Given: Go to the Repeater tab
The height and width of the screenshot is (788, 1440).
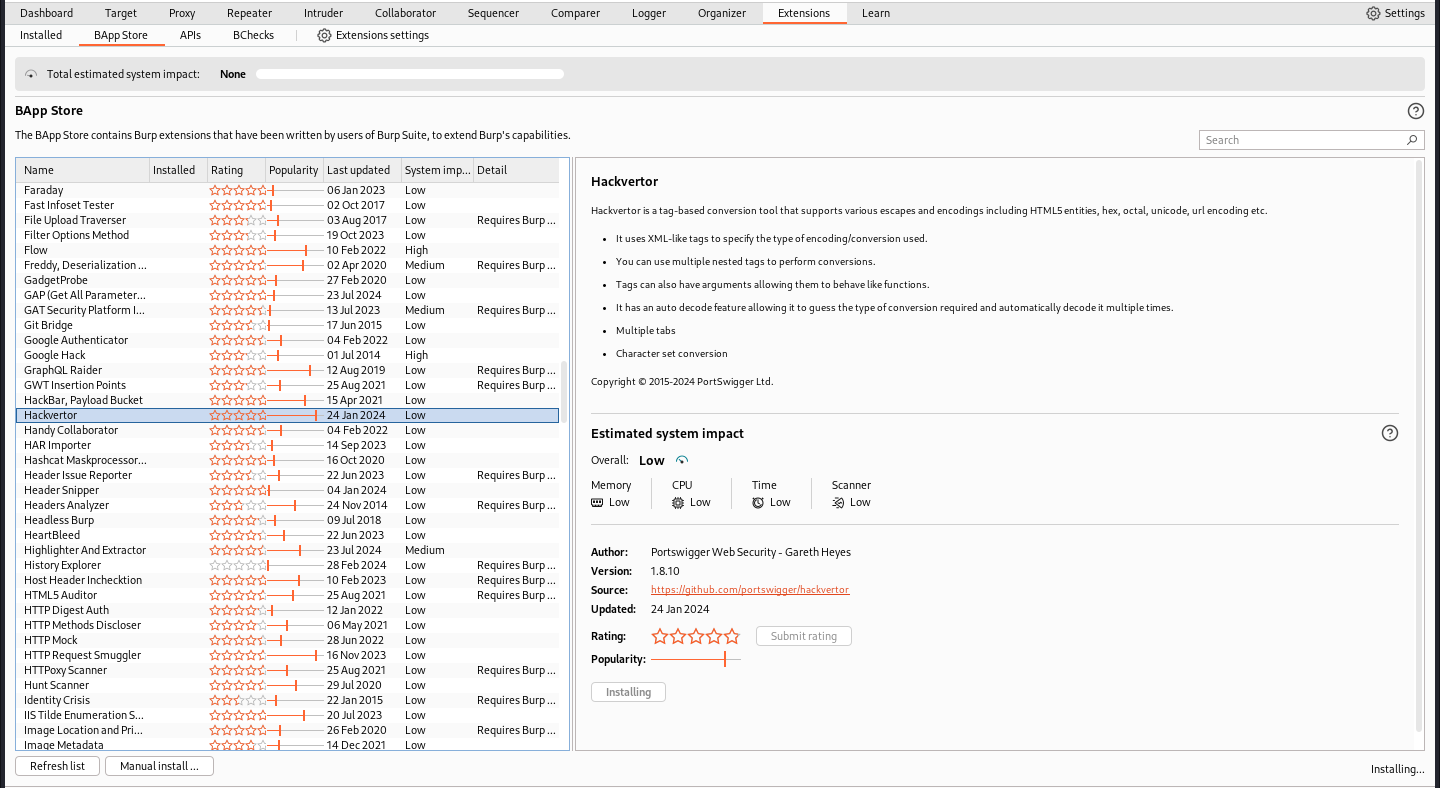Looking at the screenshot, I should coord(249,13).
